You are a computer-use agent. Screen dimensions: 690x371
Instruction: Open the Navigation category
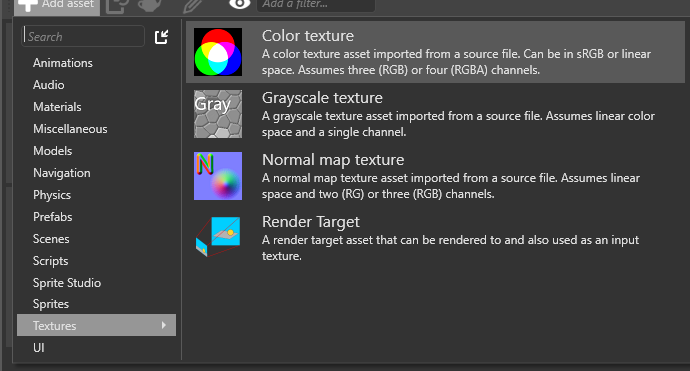pyautogui.click(x=62, y=173)
